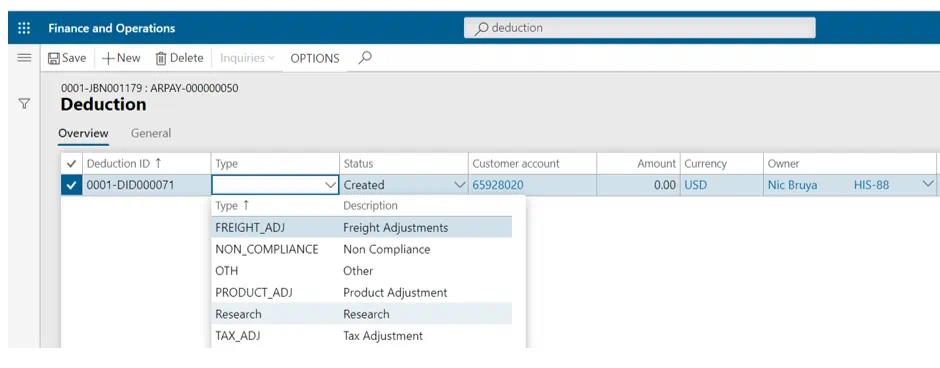Click the Freight Adjustments description
This screenshot has height=368, width=940.
(395, 228)
